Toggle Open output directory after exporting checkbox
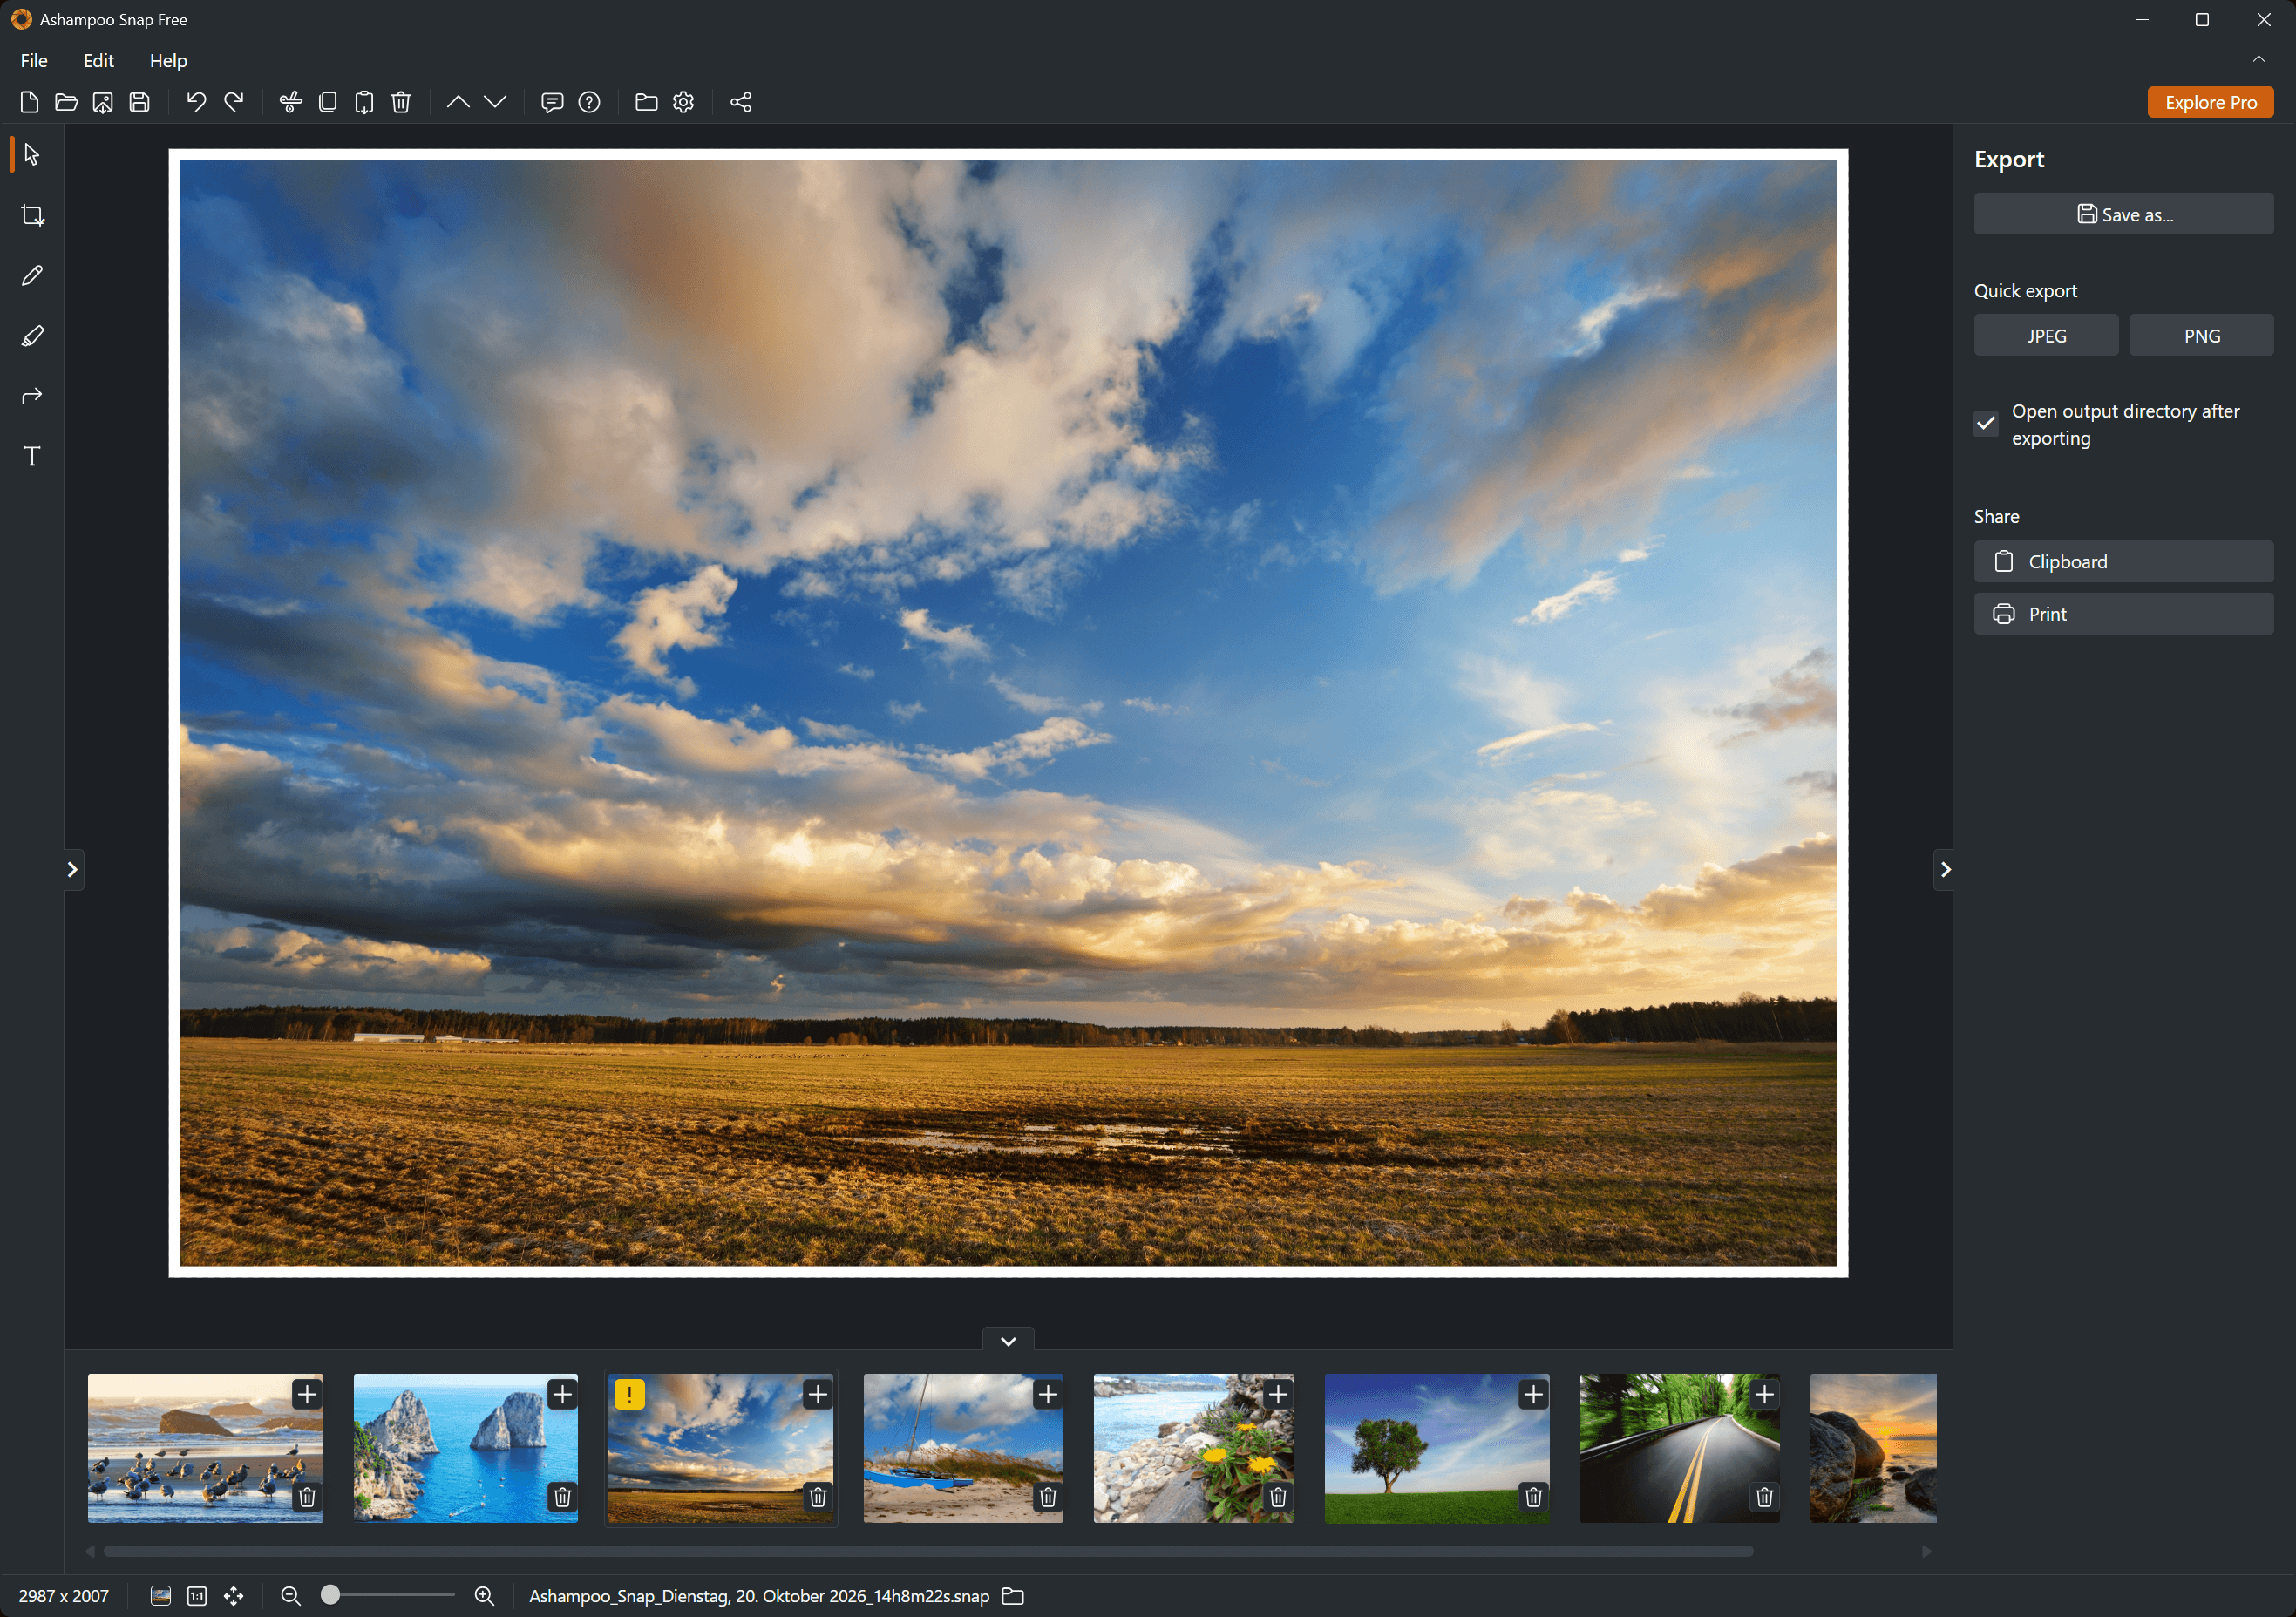Screen dimensions: 2296x1617 1986,424
